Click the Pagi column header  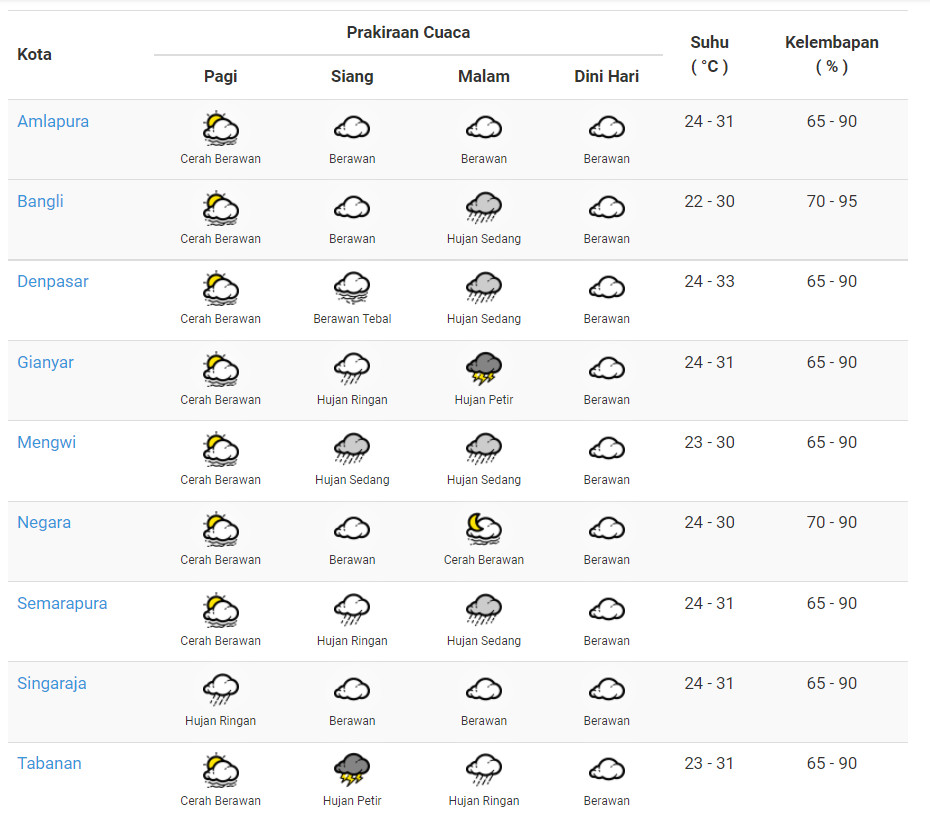click(x=220, y=76)
